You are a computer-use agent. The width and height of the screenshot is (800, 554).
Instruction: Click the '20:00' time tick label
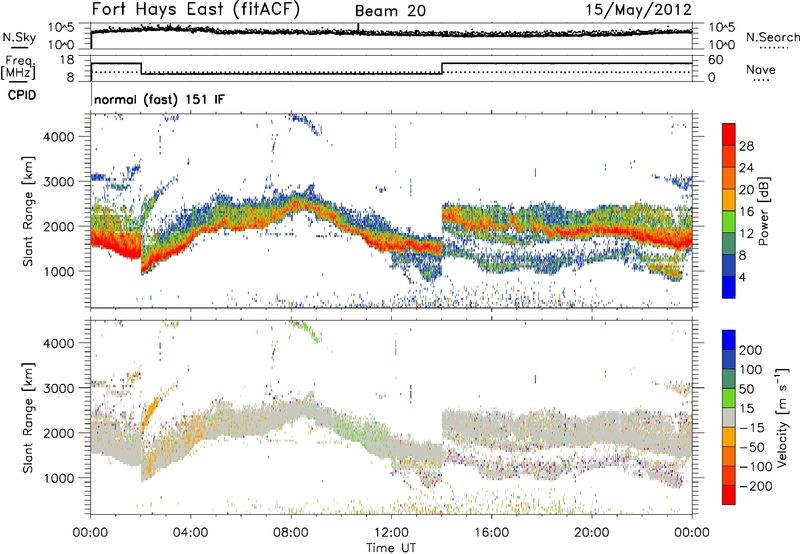click(592, 533)
